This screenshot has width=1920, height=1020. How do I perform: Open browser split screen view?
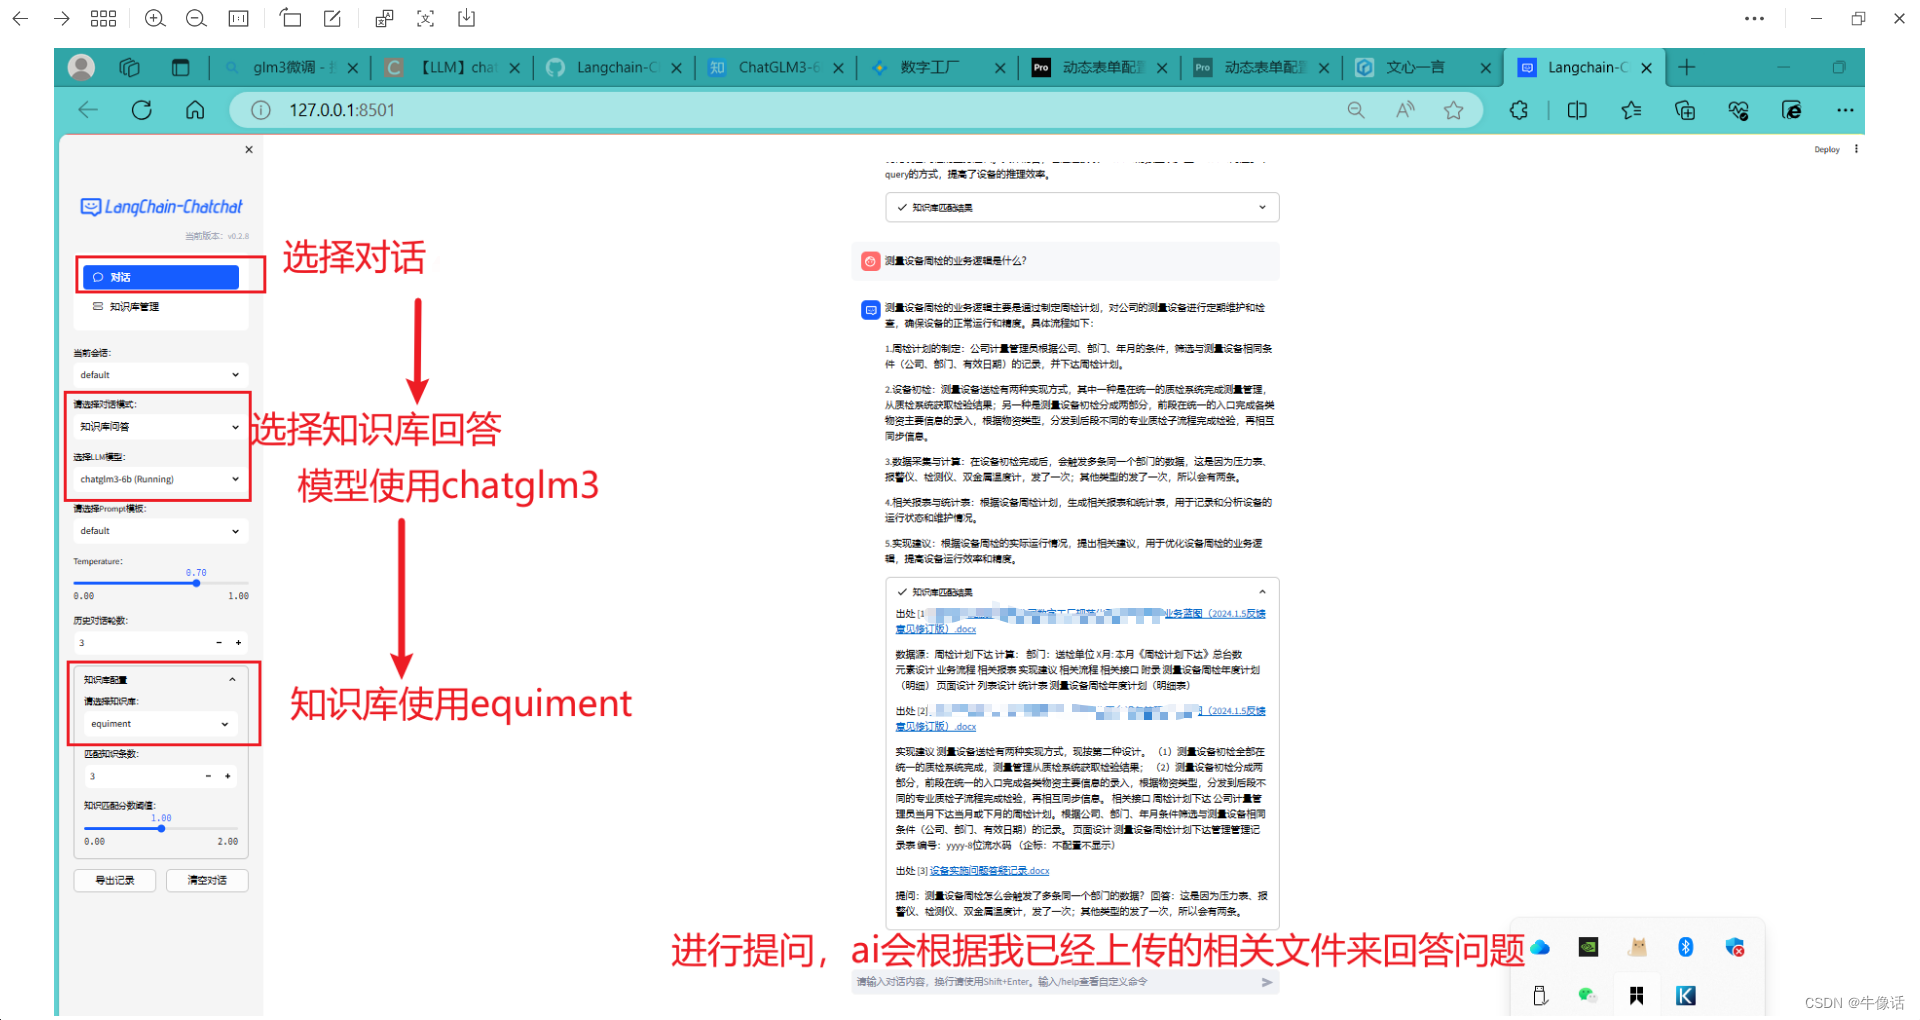tap(1577, 110)
